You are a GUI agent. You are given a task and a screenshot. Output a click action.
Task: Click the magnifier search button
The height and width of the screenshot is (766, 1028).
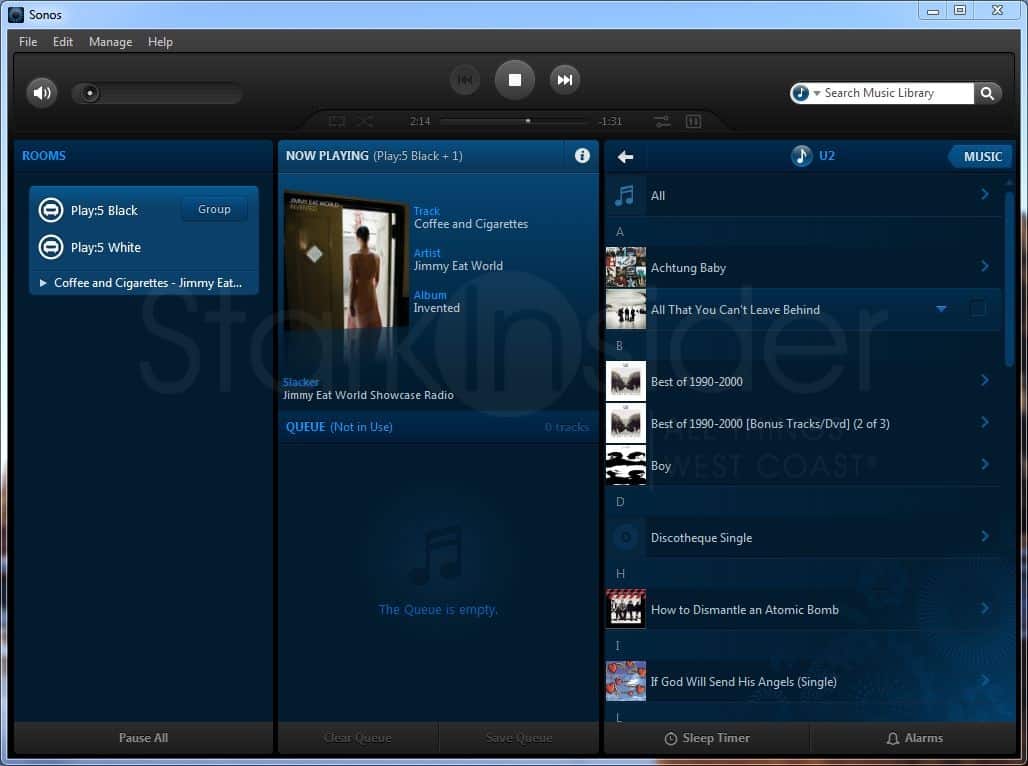click(987, 93)
